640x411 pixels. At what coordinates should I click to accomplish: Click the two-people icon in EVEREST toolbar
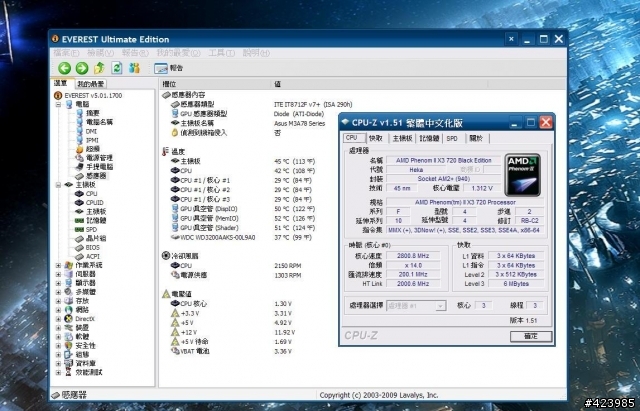[x=134, y=68]
